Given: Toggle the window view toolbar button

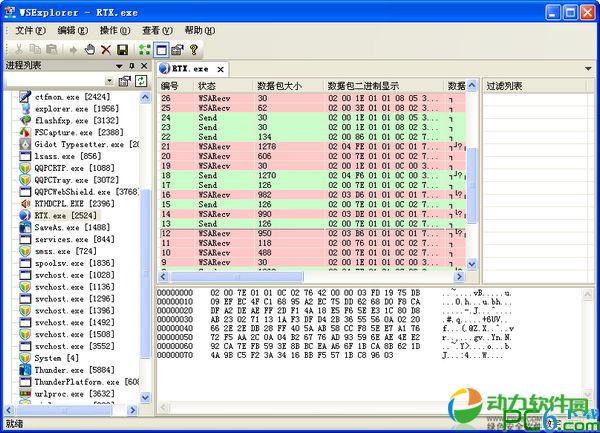Looking at the screenshot, I should click(x=161, y=49).
